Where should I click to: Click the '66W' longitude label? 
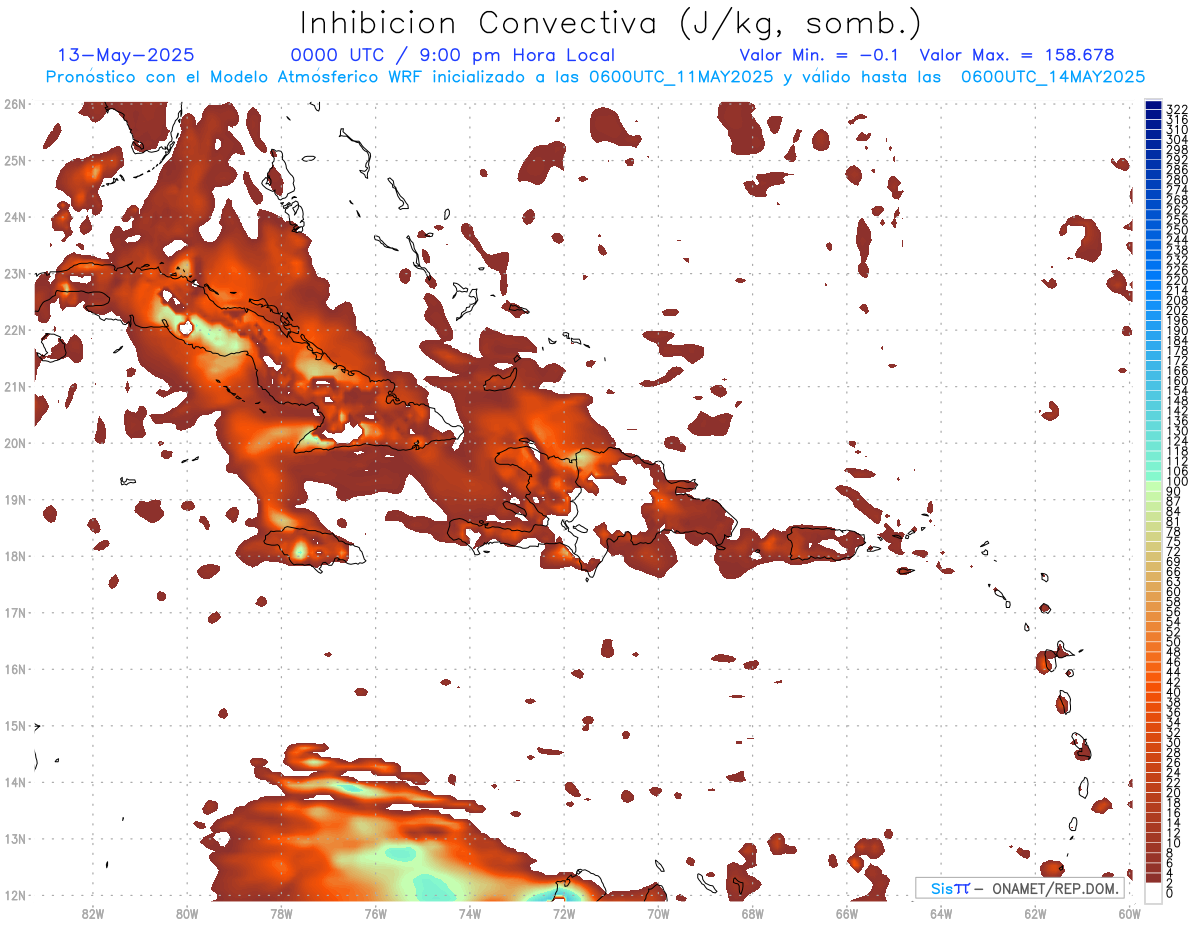click(x=847, y=913)
